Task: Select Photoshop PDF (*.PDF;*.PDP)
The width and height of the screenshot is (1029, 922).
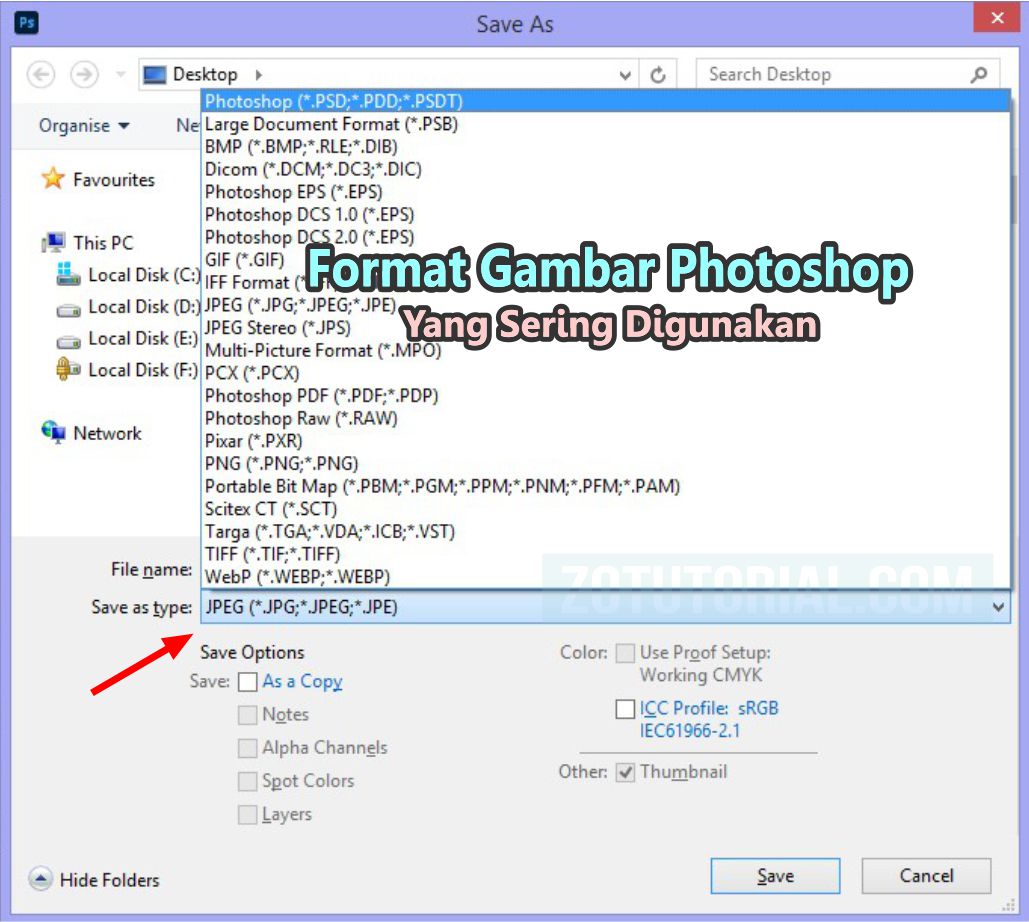Action: 605,396
